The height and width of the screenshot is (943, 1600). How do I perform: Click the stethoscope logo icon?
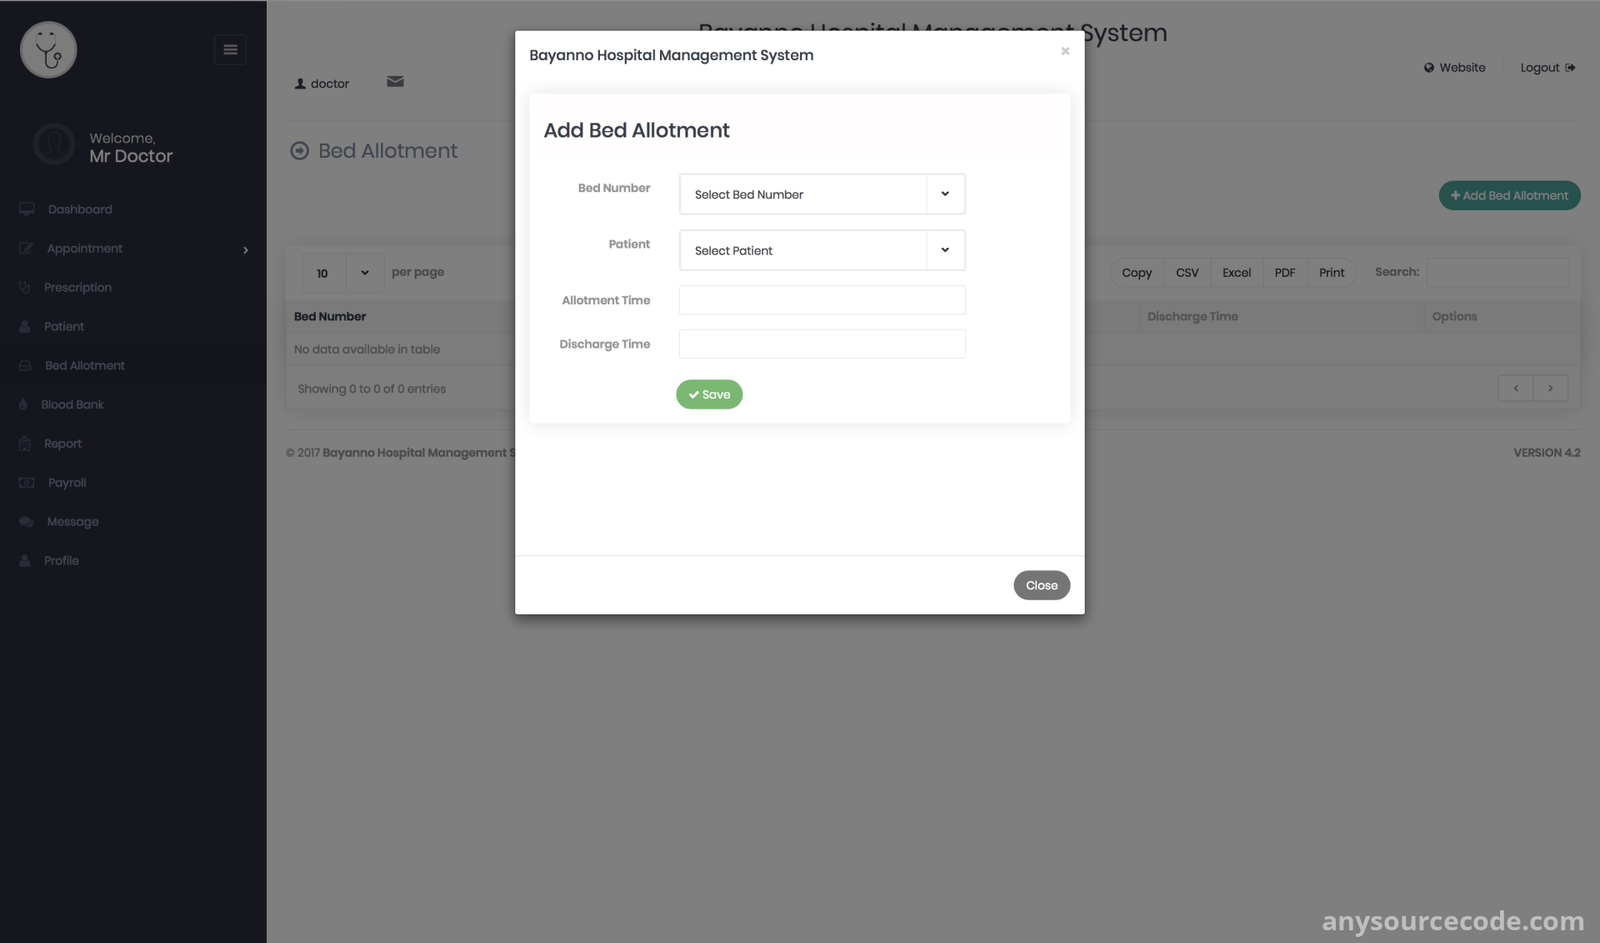coord(48,50)
